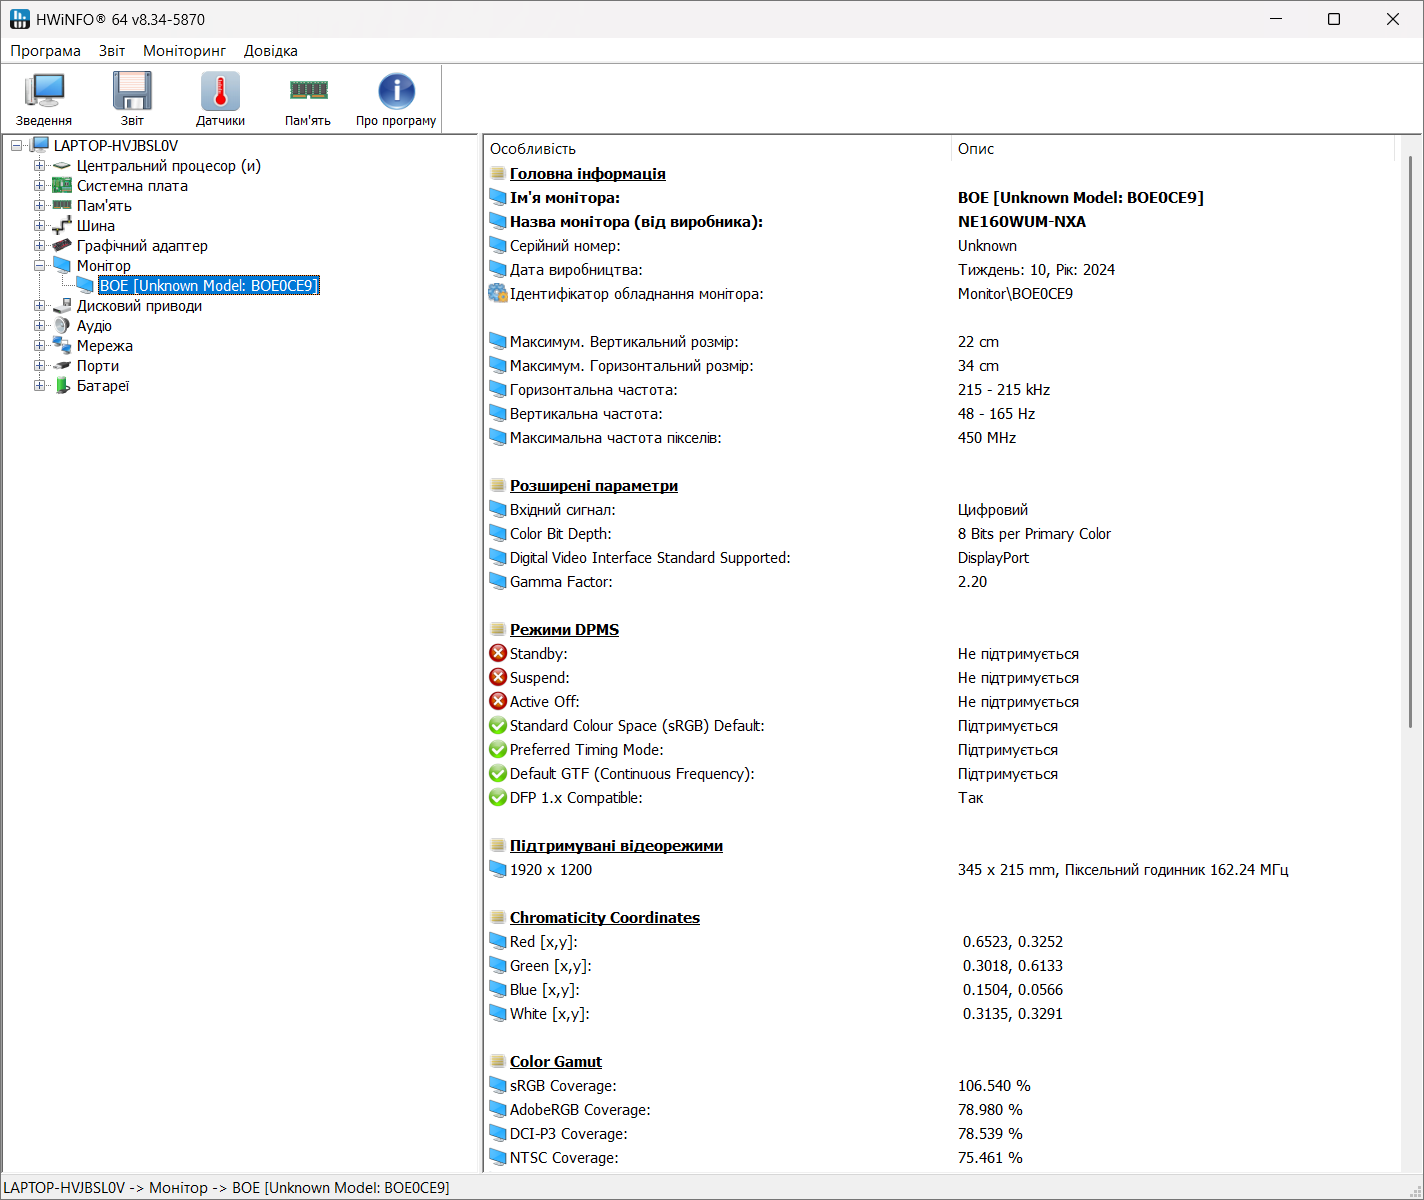
Task: Click the motherboard icon beside Системна плата
Action: coord(62,186)
